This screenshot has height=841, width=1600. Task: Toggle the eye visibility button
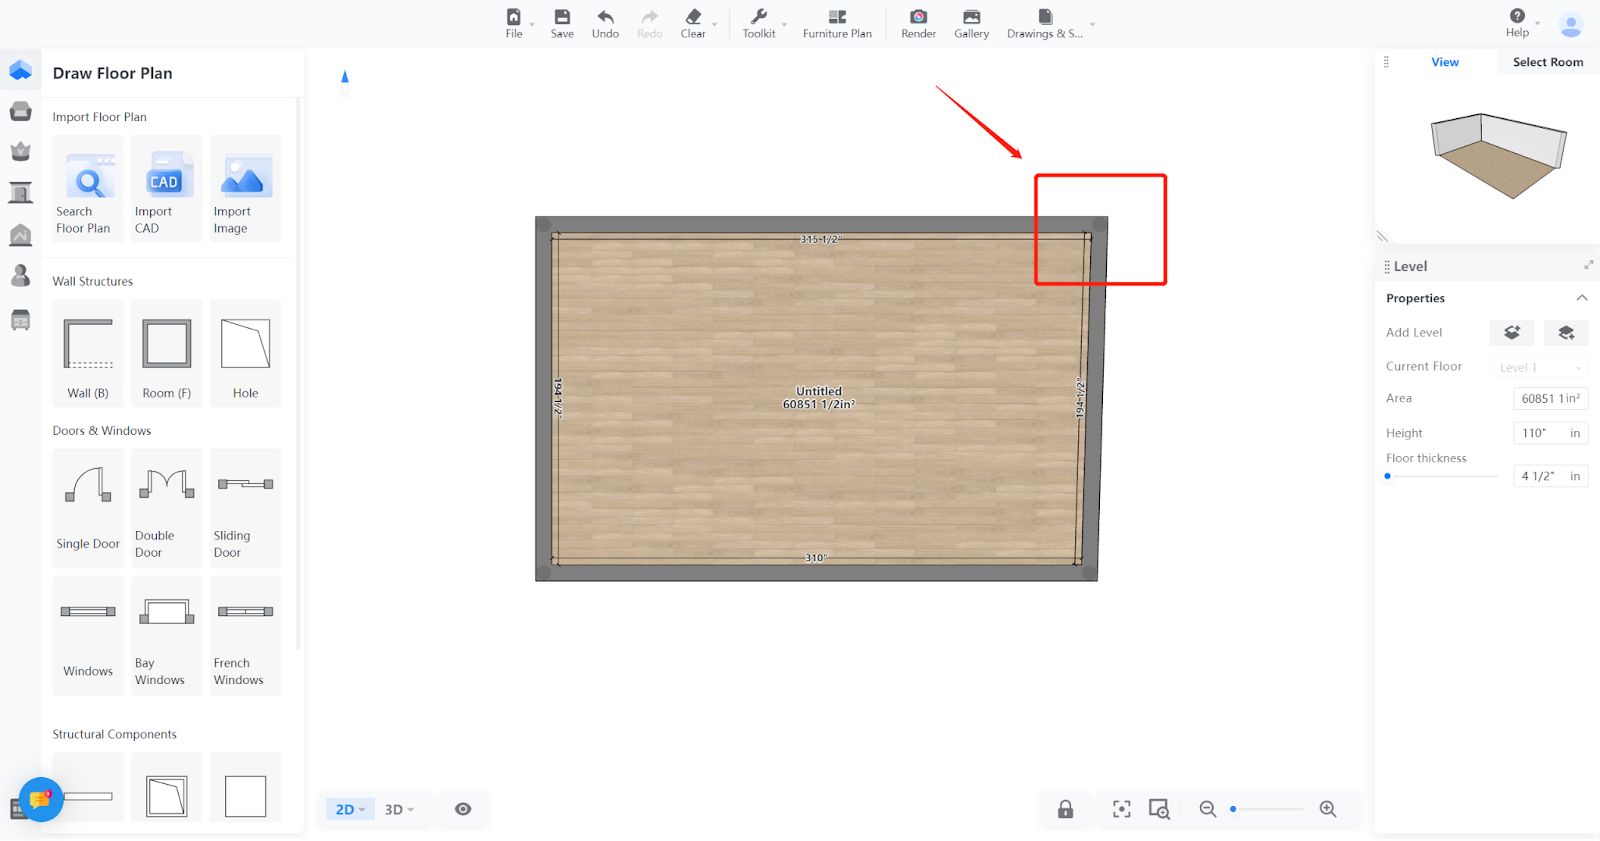463,809
